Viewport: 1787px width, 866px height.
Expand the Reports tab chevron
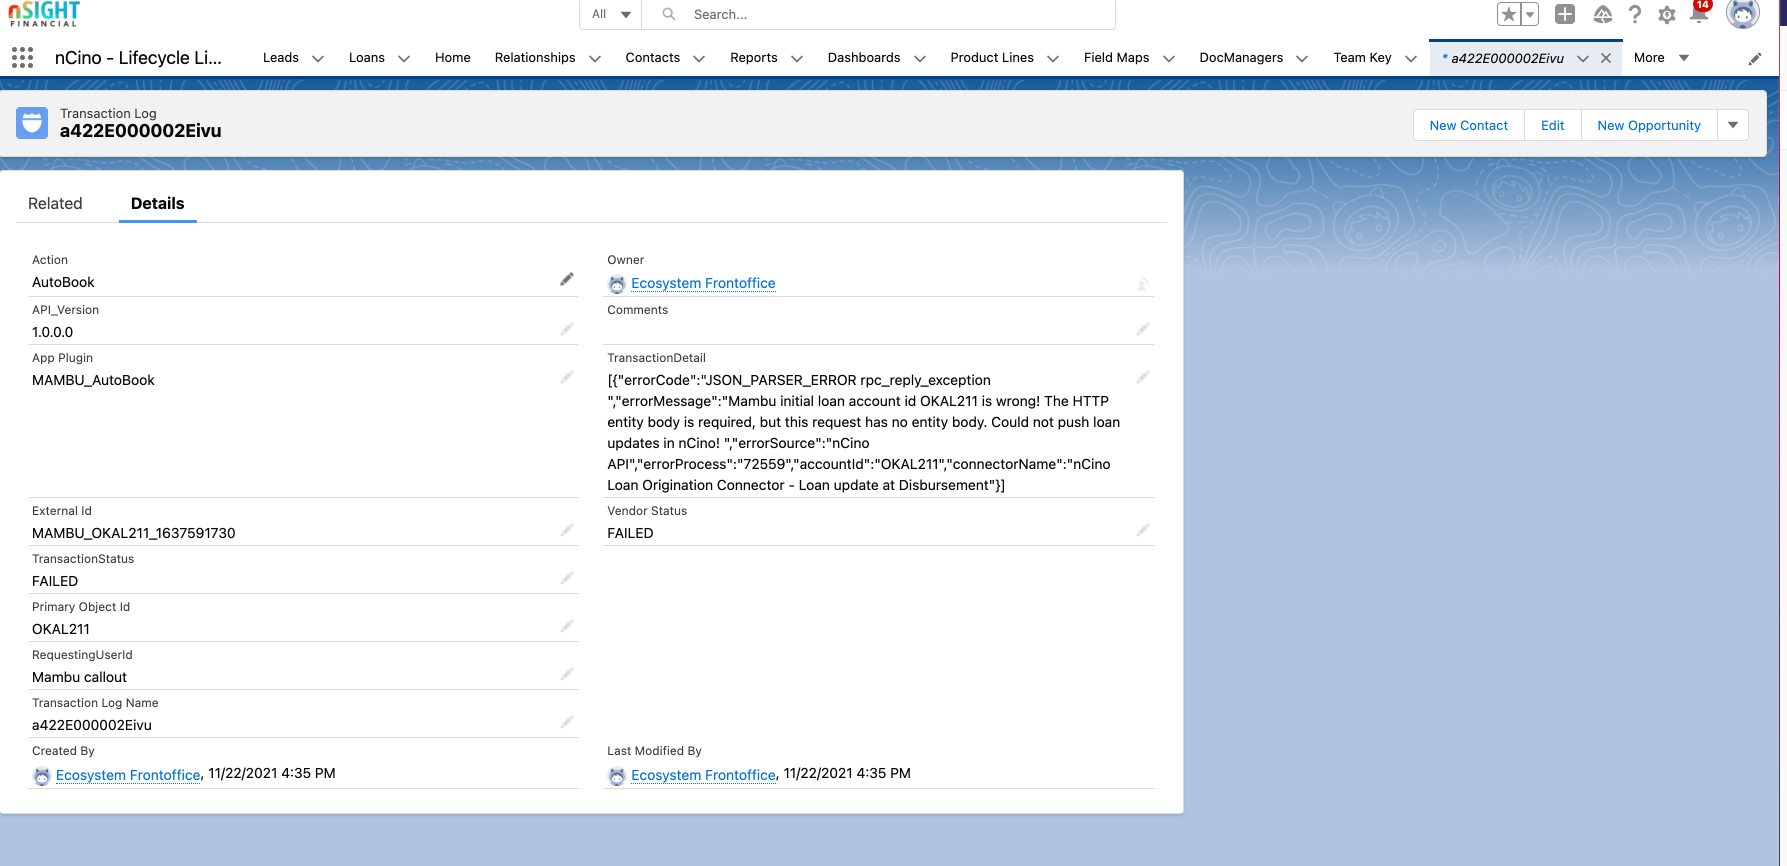point(797,59)
